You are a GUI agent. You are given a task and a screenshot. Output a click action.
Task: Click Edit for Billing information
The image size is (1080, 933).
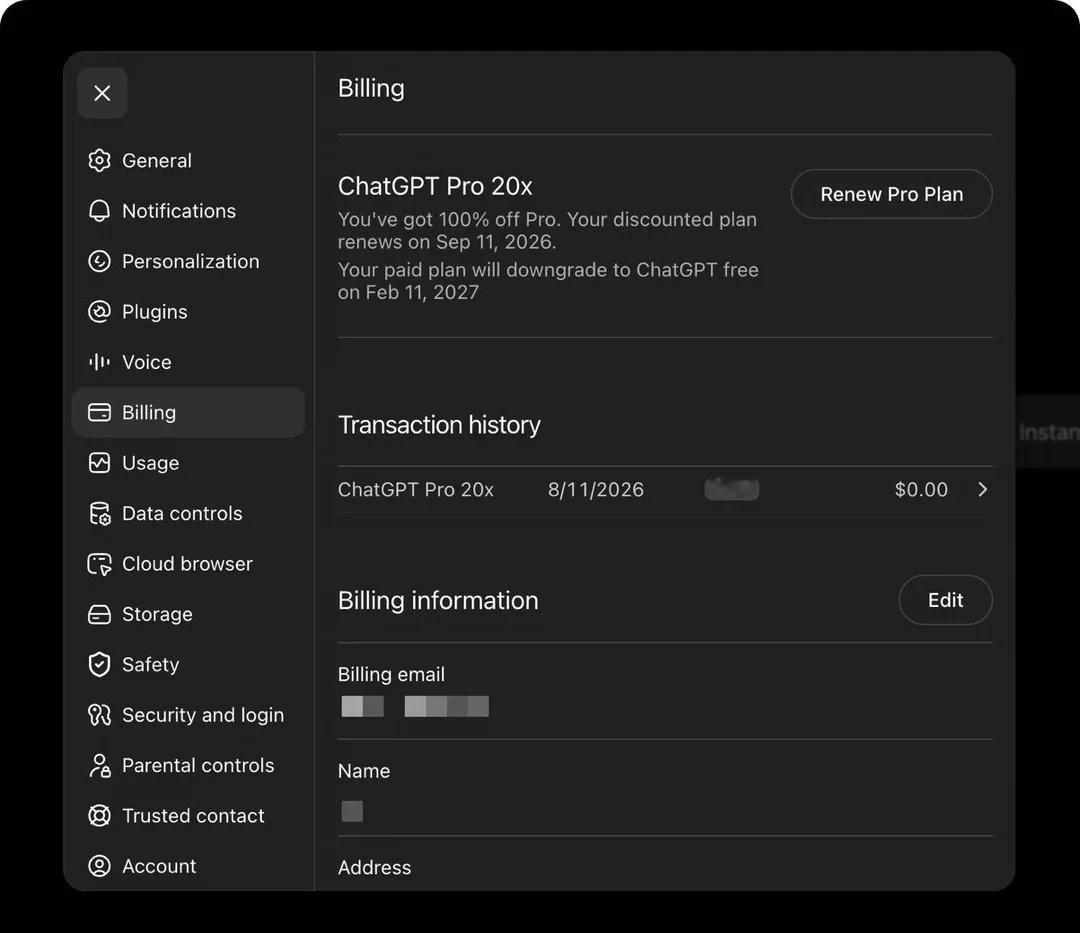[x=945, y=600]
